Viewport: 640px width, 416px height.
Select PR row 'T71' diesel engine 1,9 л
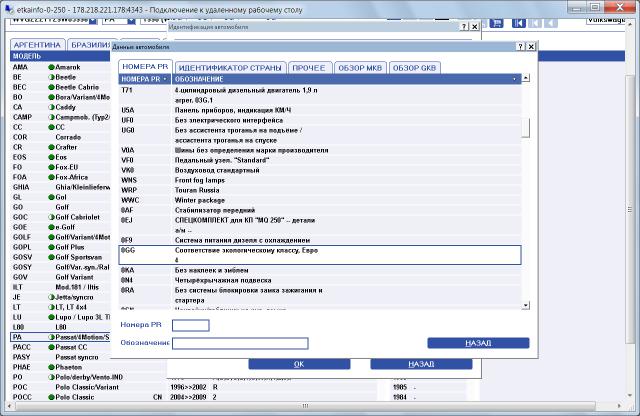click(x=320, y=95)
